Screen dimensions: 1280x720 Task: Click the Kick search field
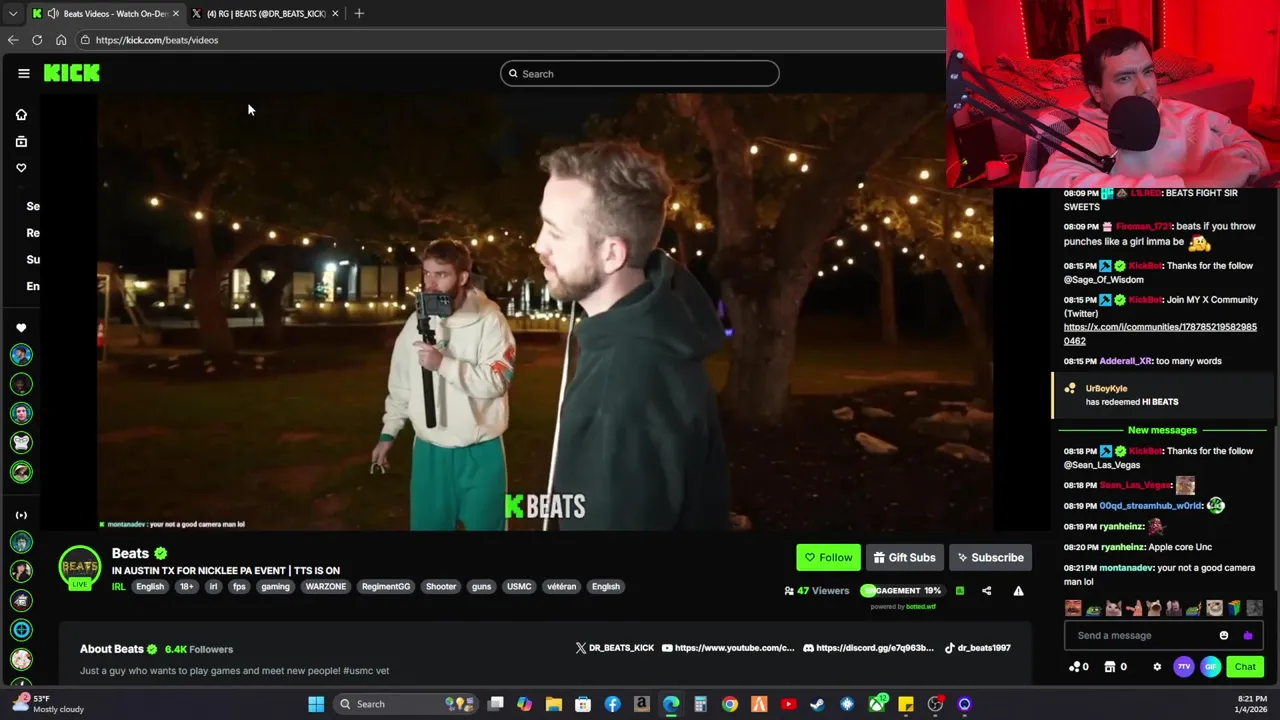(640, 73)
